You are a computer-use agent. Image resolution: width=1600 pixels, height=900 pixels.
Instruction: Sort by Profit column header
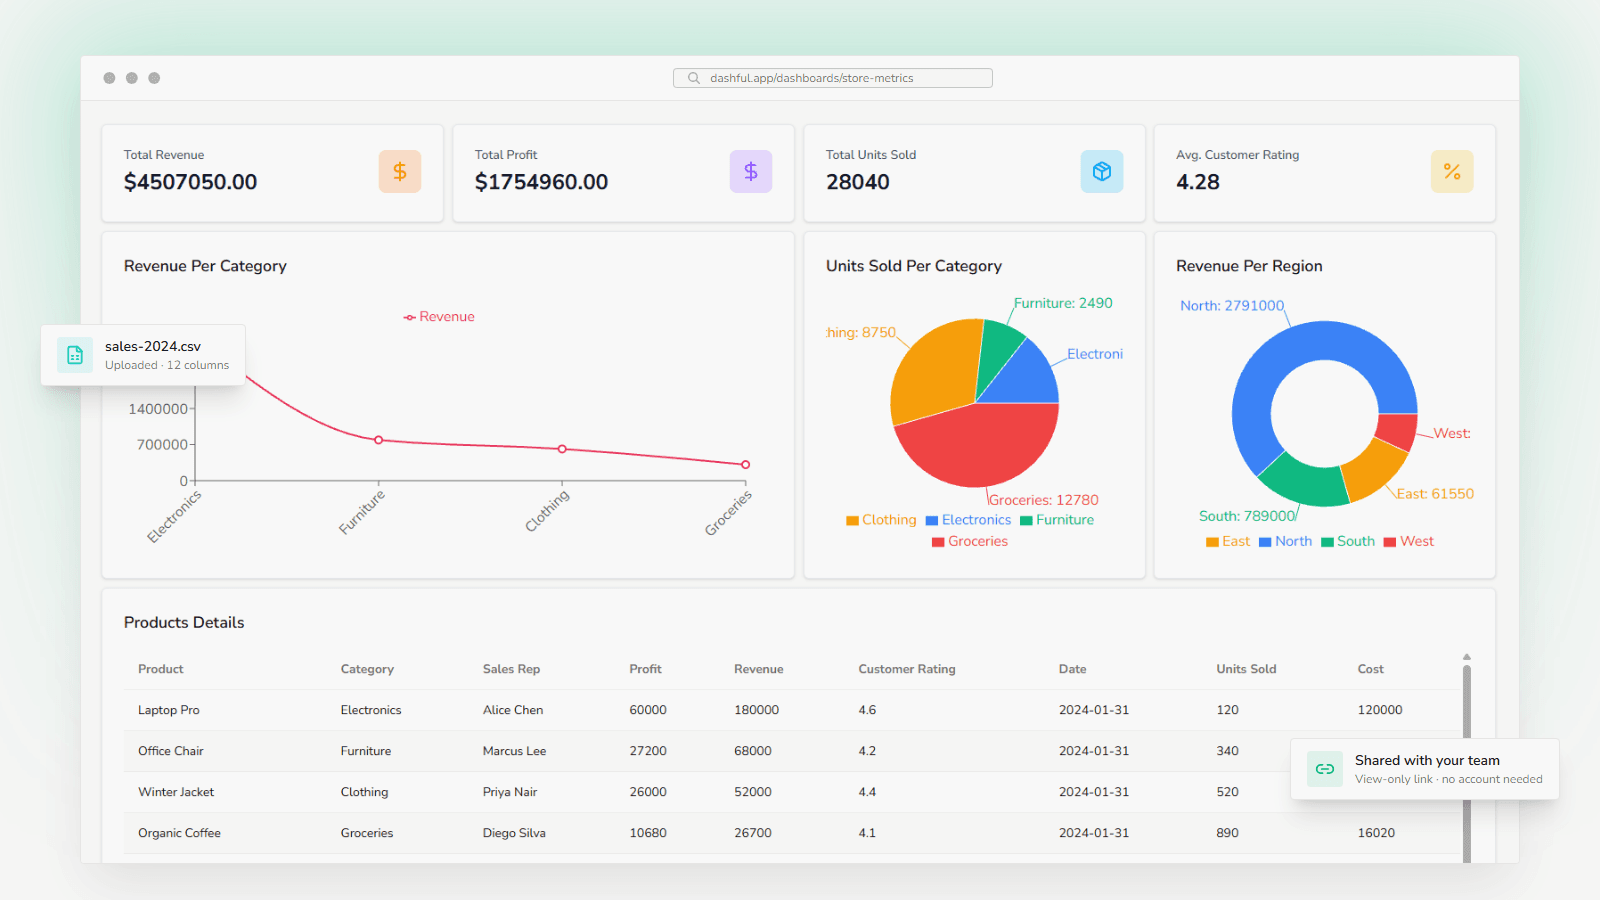pyautogui.click(x=645, y=669)
